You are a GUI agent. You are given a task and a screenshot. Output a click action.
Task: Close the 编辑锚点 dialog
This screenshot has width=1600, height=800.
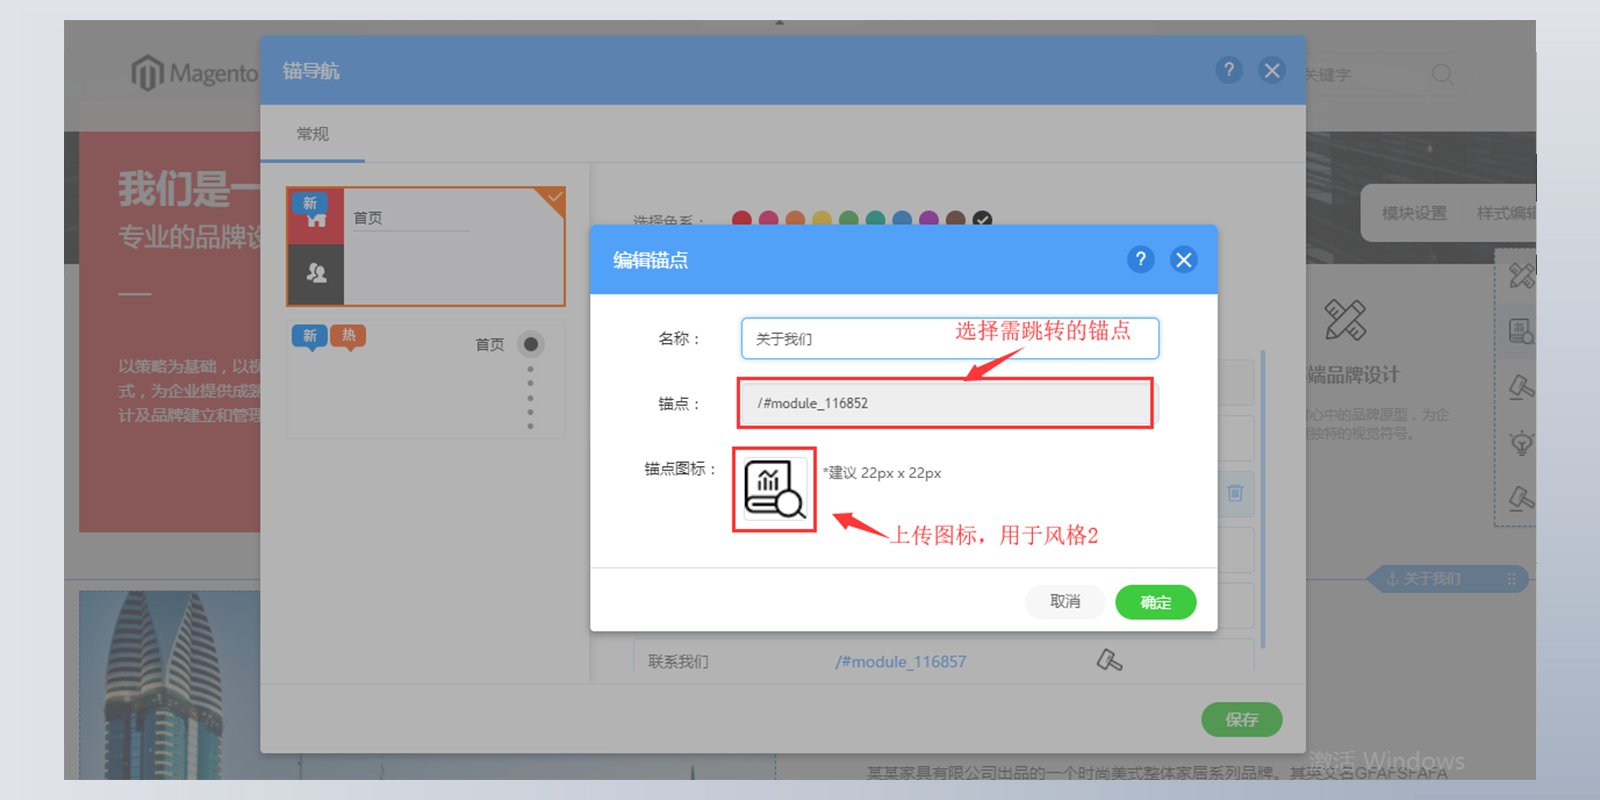[x=1184, y=259]
